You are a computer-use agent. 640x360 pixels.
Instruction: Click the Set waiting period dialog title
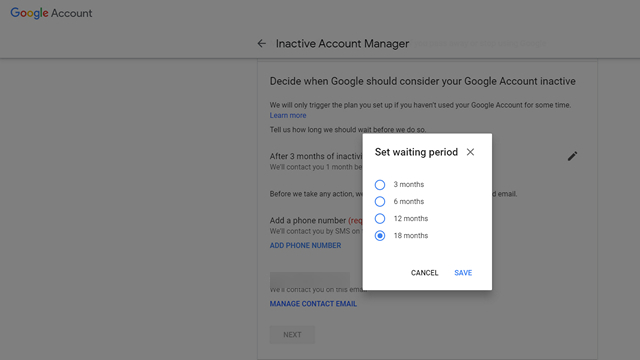pyautogui.click(x=416, y=152)
